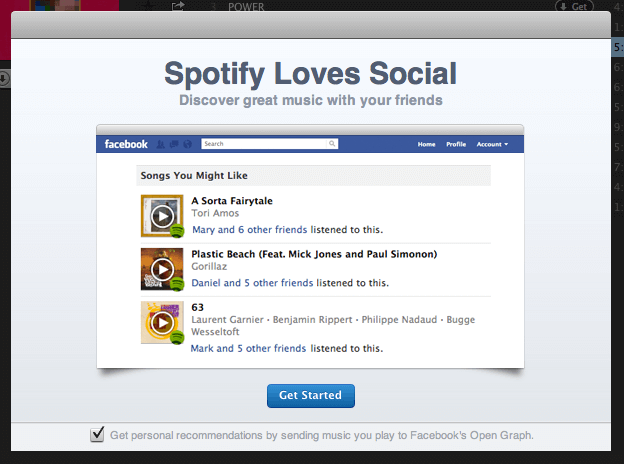Click Spotify icon on A Sorta Fairytale cover
The image size is (624, 464).
[177, 231]
